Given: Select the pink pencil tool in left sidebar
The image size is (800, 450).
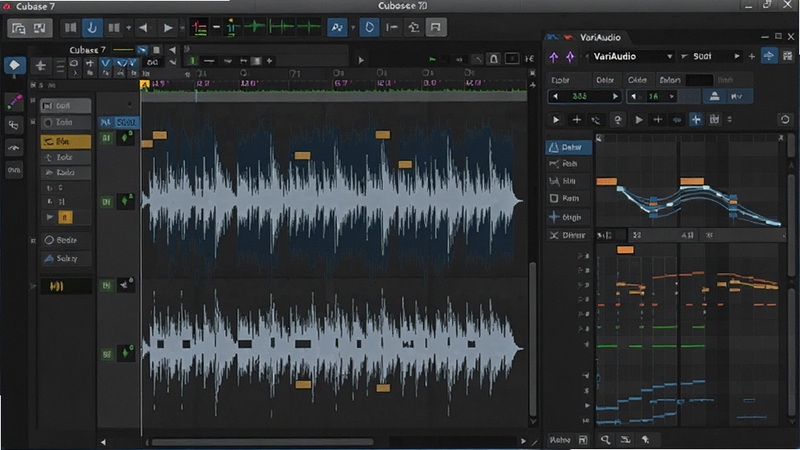Looking at the screenshot, I should pos(14,102).
